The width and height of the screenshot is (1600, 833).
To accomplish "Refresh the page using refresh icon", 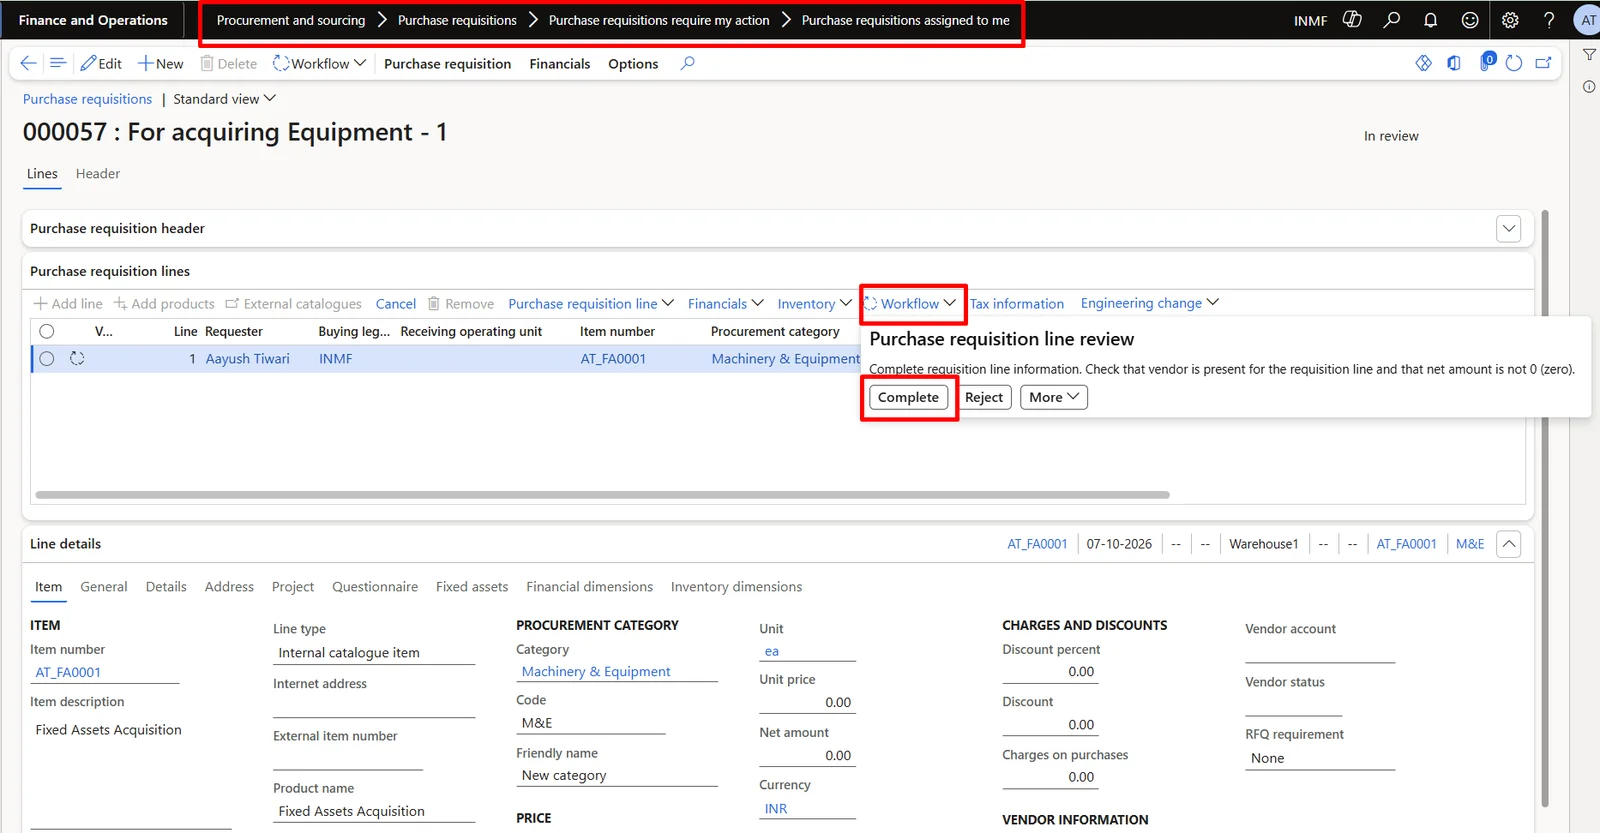I will coord(1514,63).
